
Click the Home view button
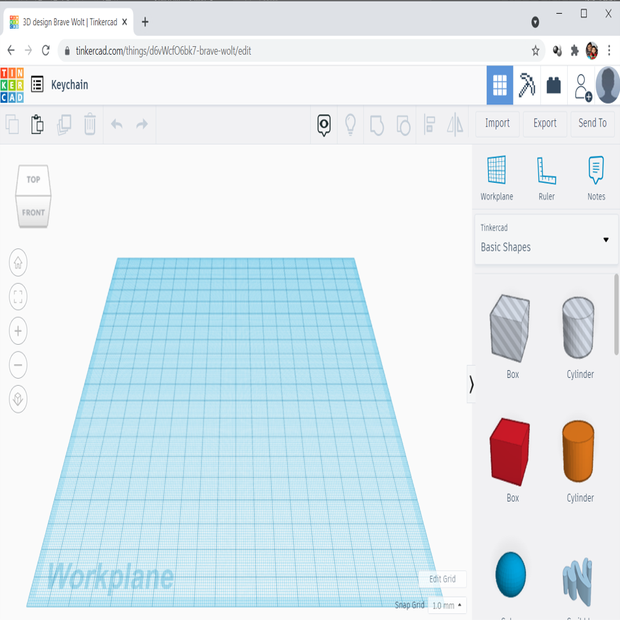coord(18,263)
